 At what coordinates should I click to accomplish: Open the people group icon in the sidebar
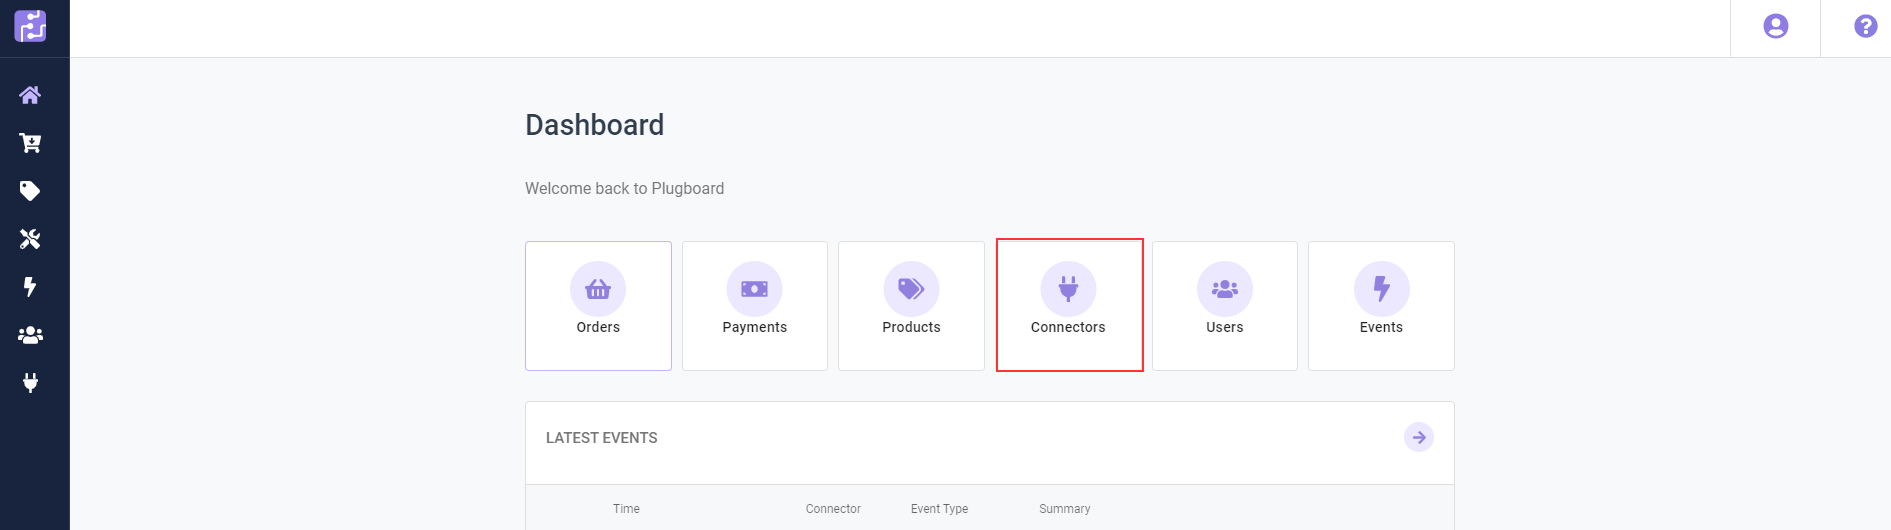tap(30, 335)
